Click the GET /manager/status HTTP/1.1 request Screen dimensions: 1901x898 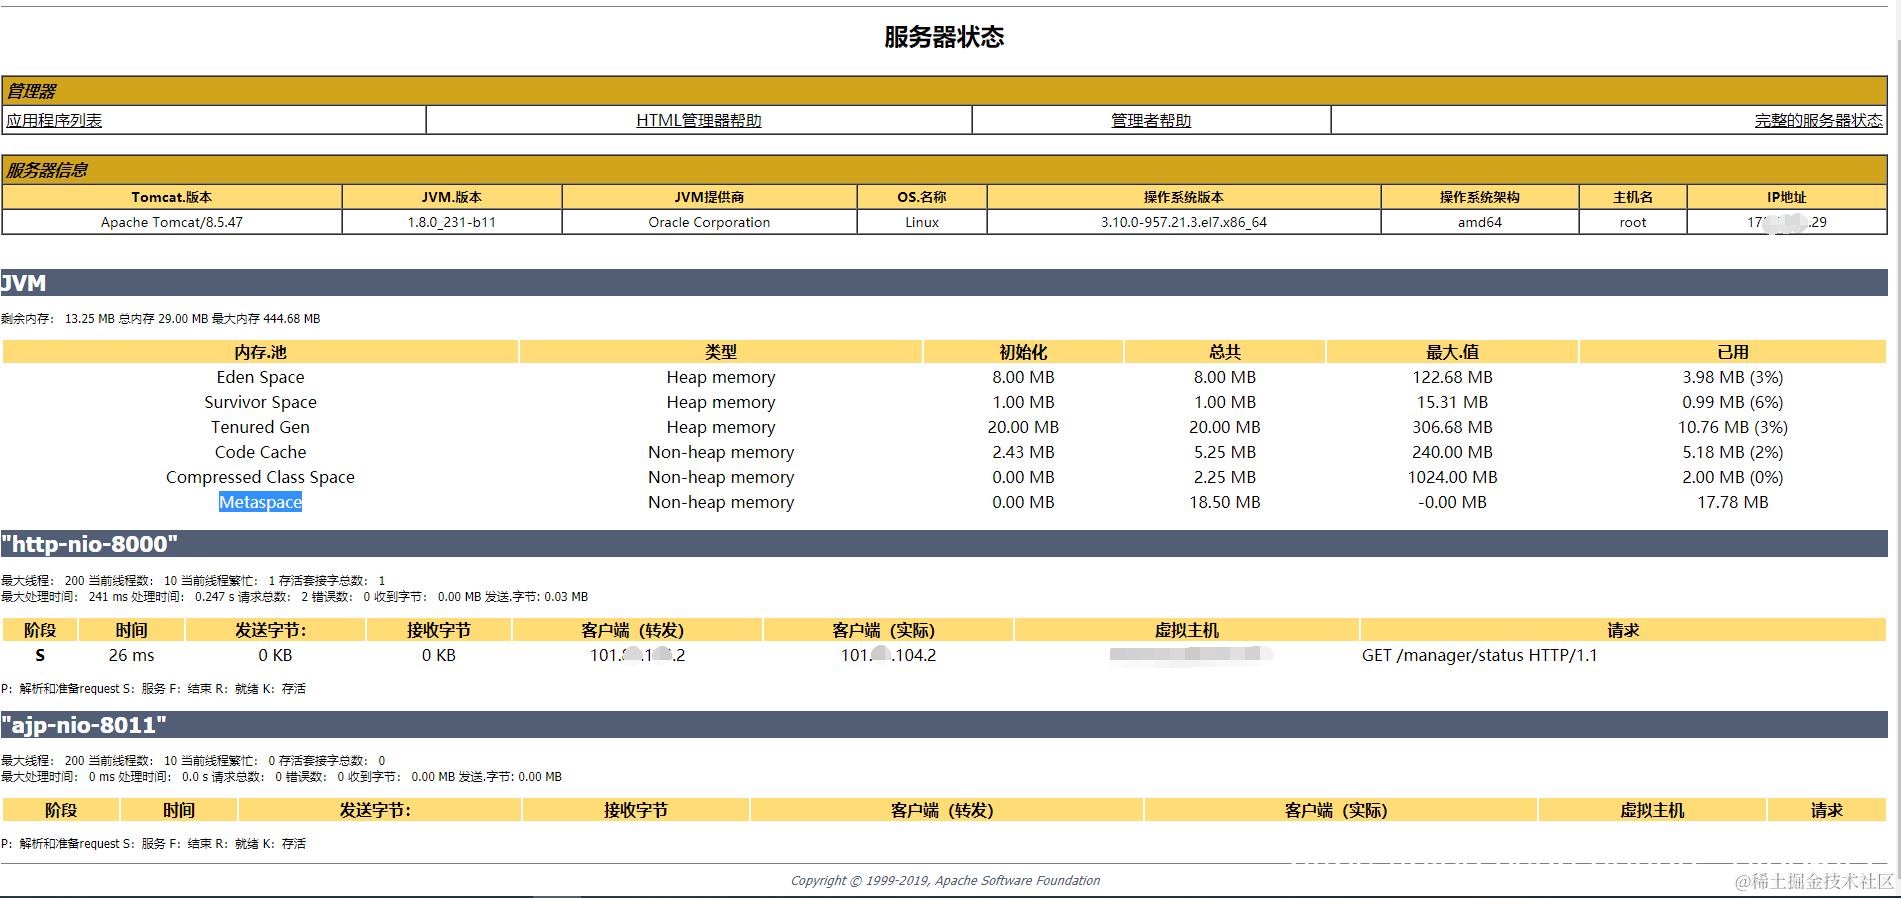click(1480, 655)
